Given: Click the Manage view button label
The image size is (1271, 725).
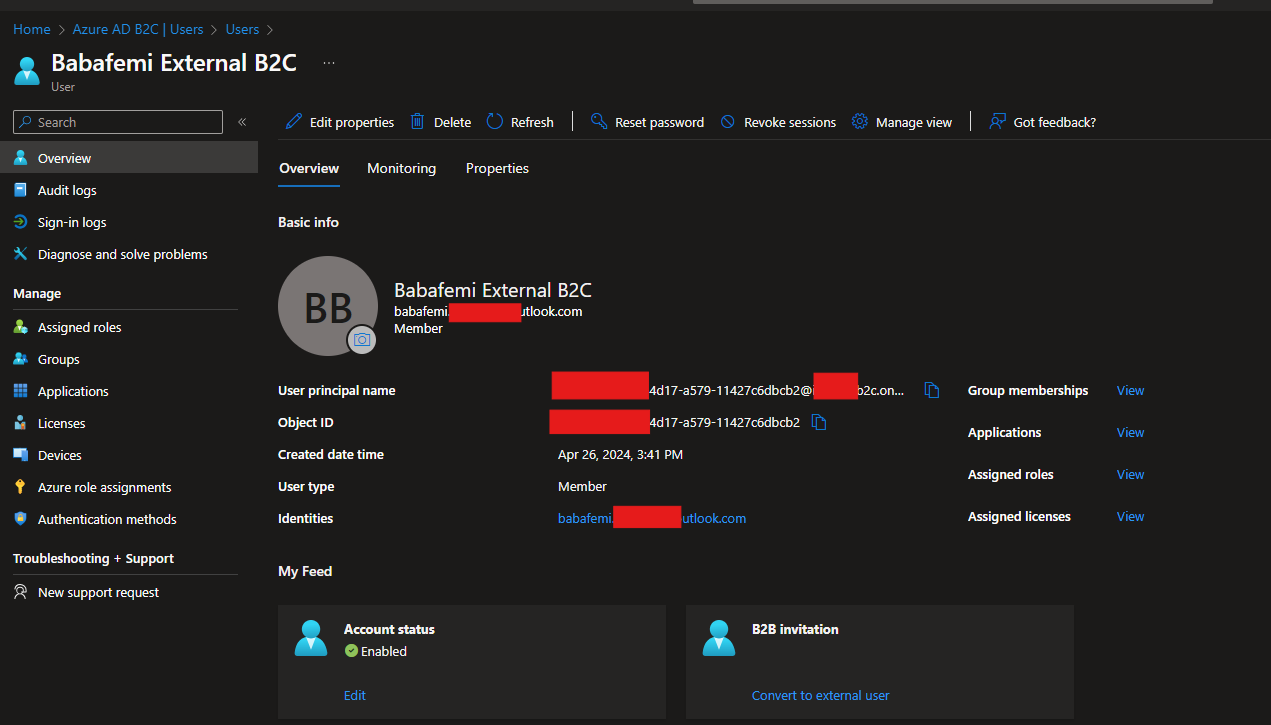Looking at the screenshot, I should coord(914,122).
